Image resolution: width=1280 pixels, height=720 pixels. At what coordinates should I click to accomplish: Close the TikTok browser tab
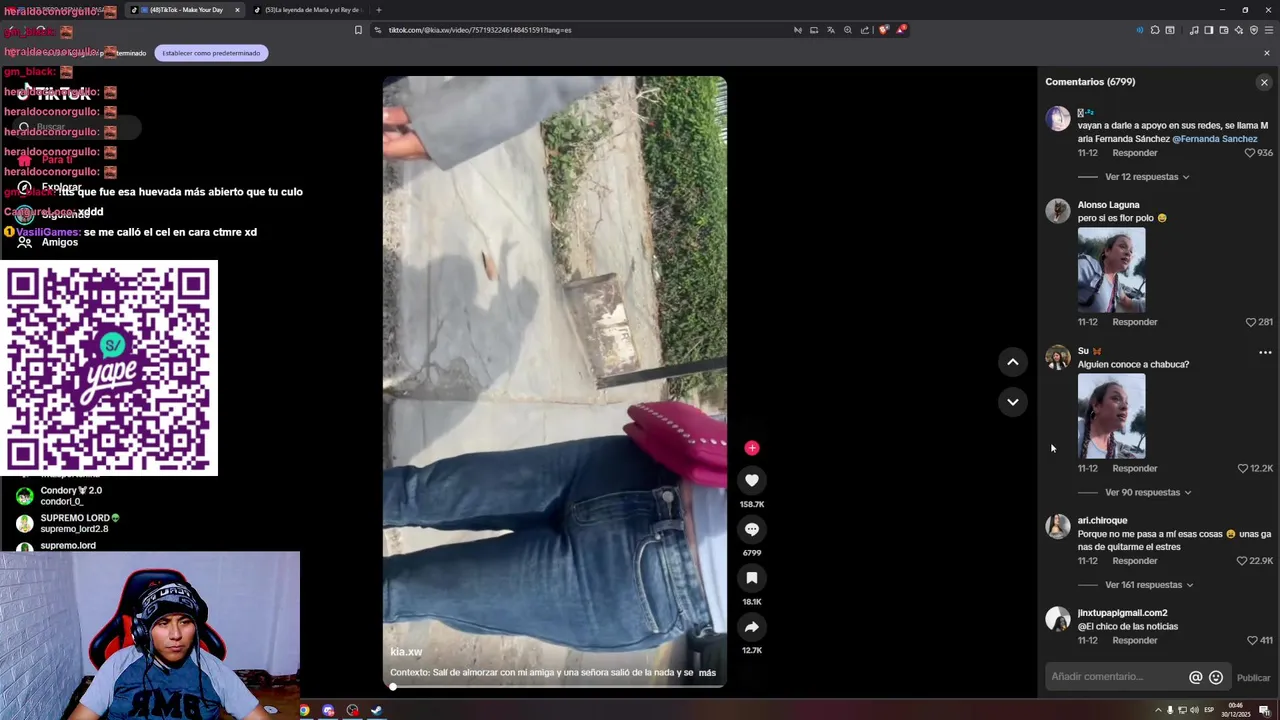[x=237, y=10]
